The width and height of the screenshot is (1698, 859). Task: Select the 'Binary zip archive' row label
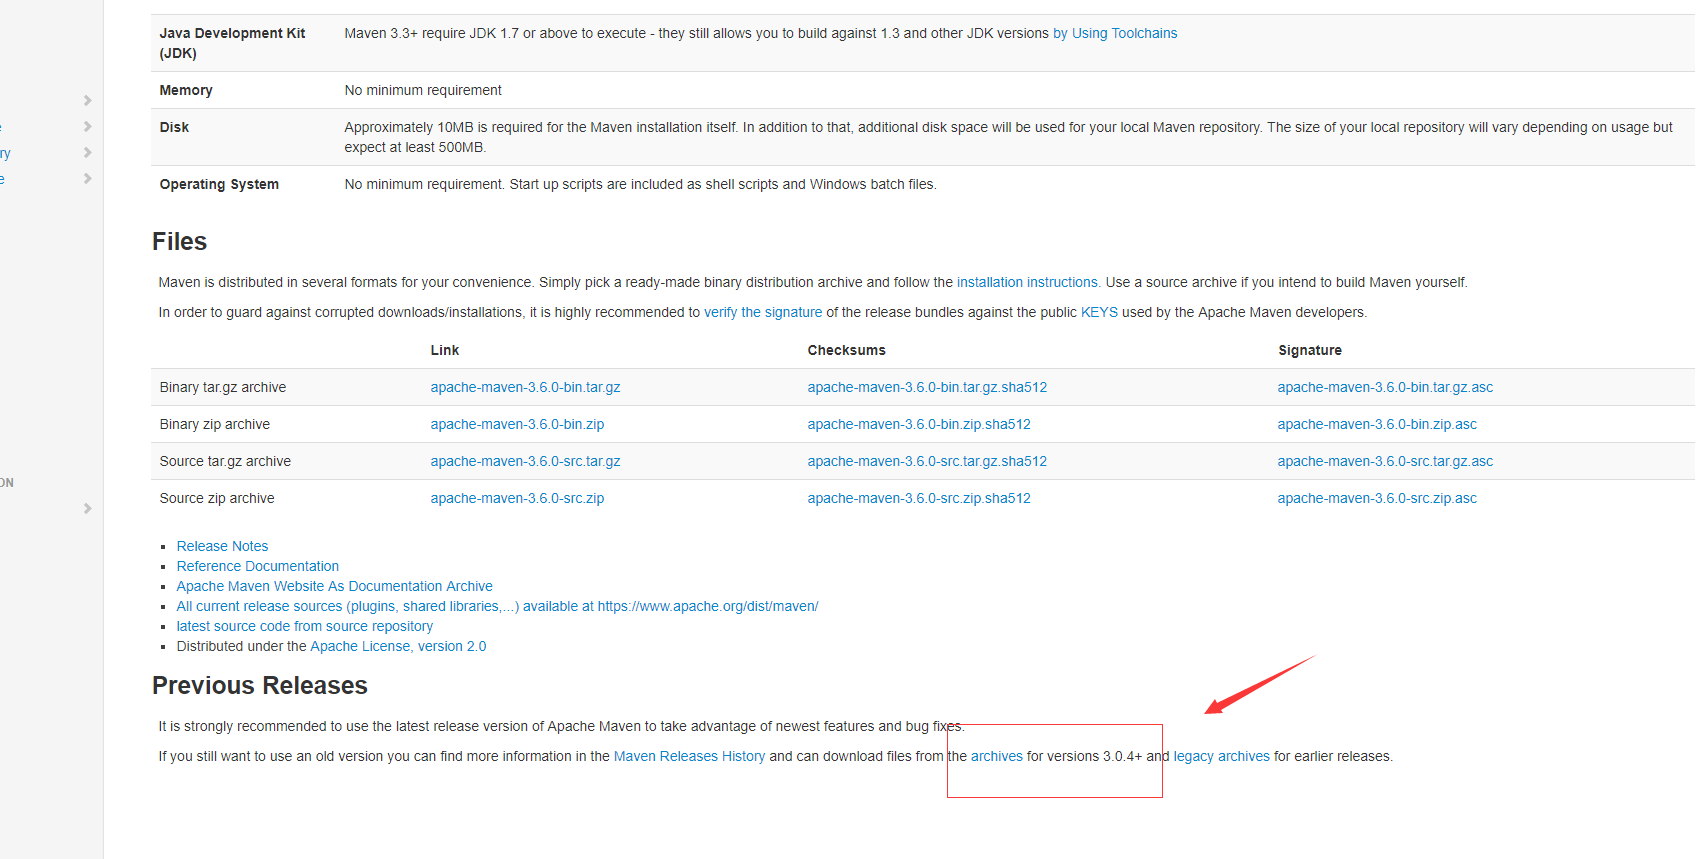coord(215,424)
